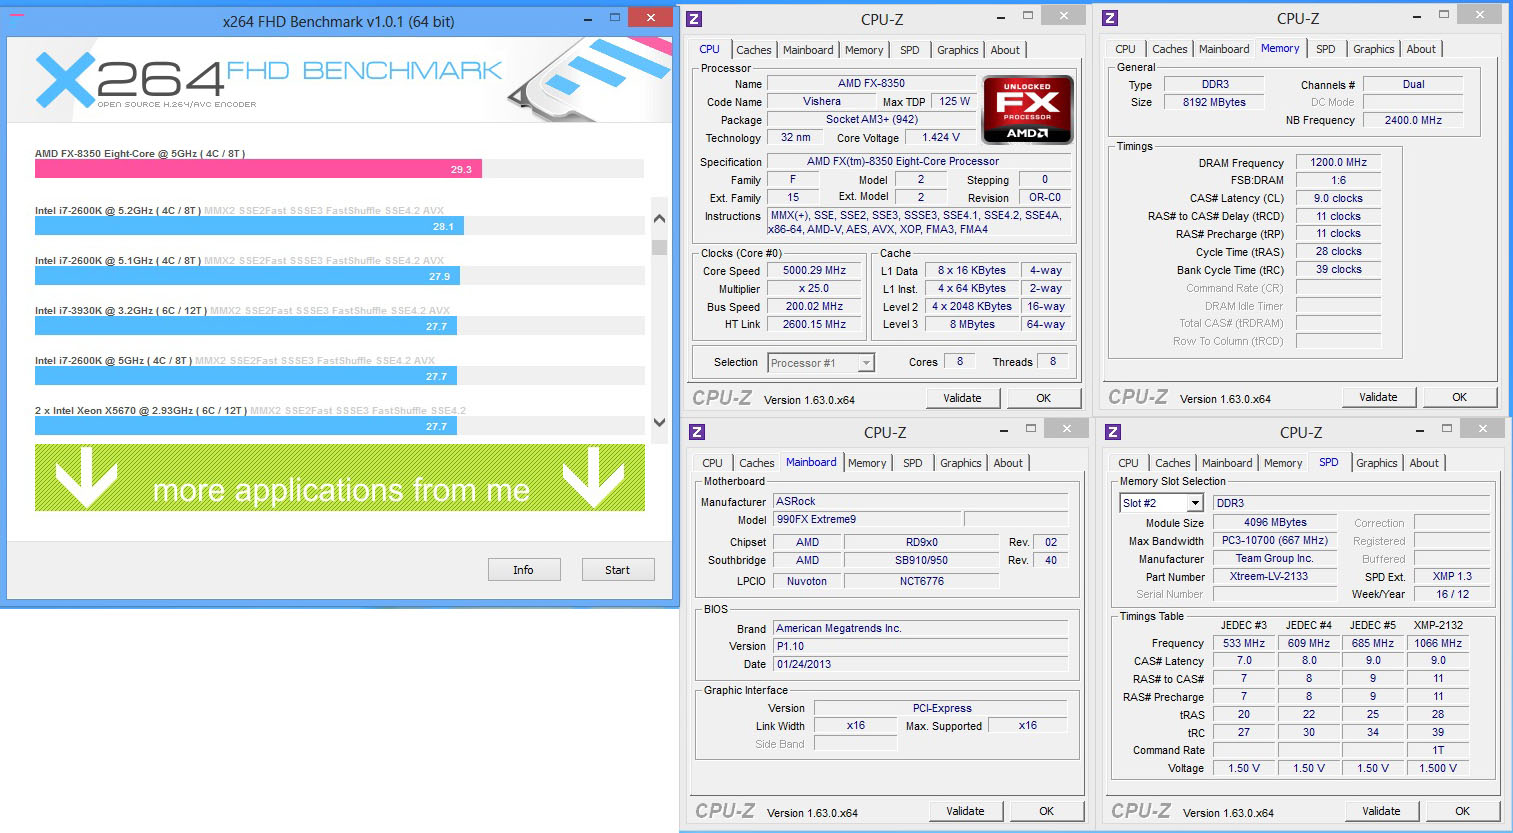Click the Multiplier value x 25.0
Screen dimensions: 1513x833
814,288
